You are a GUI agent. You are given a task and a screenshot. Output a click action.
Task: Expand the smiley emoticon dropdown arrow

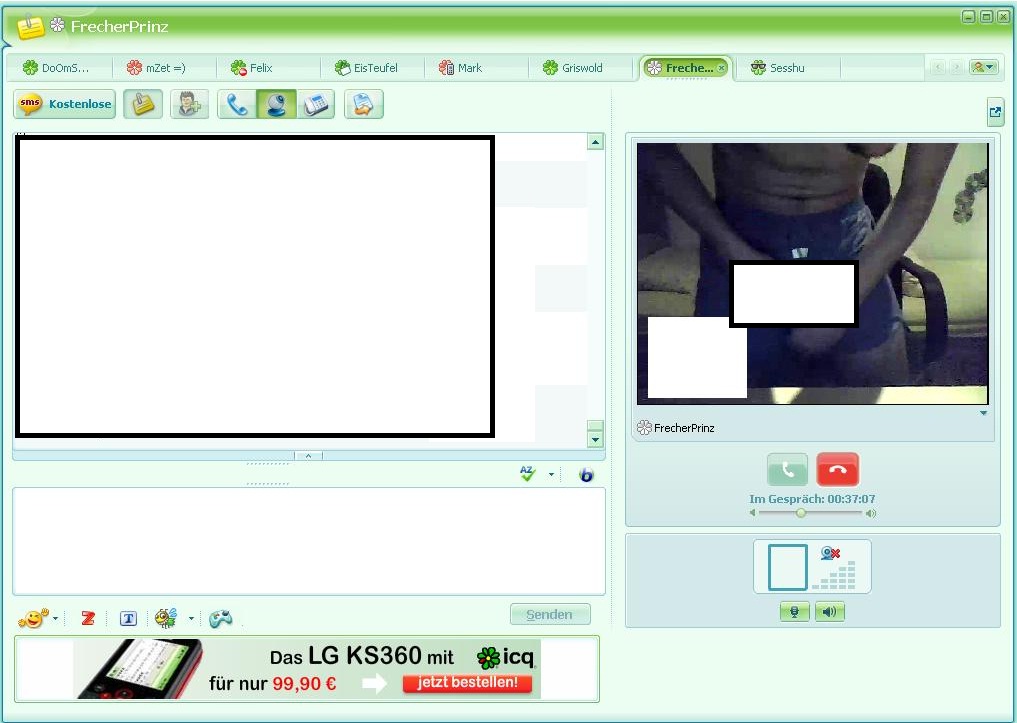point(55,619)
